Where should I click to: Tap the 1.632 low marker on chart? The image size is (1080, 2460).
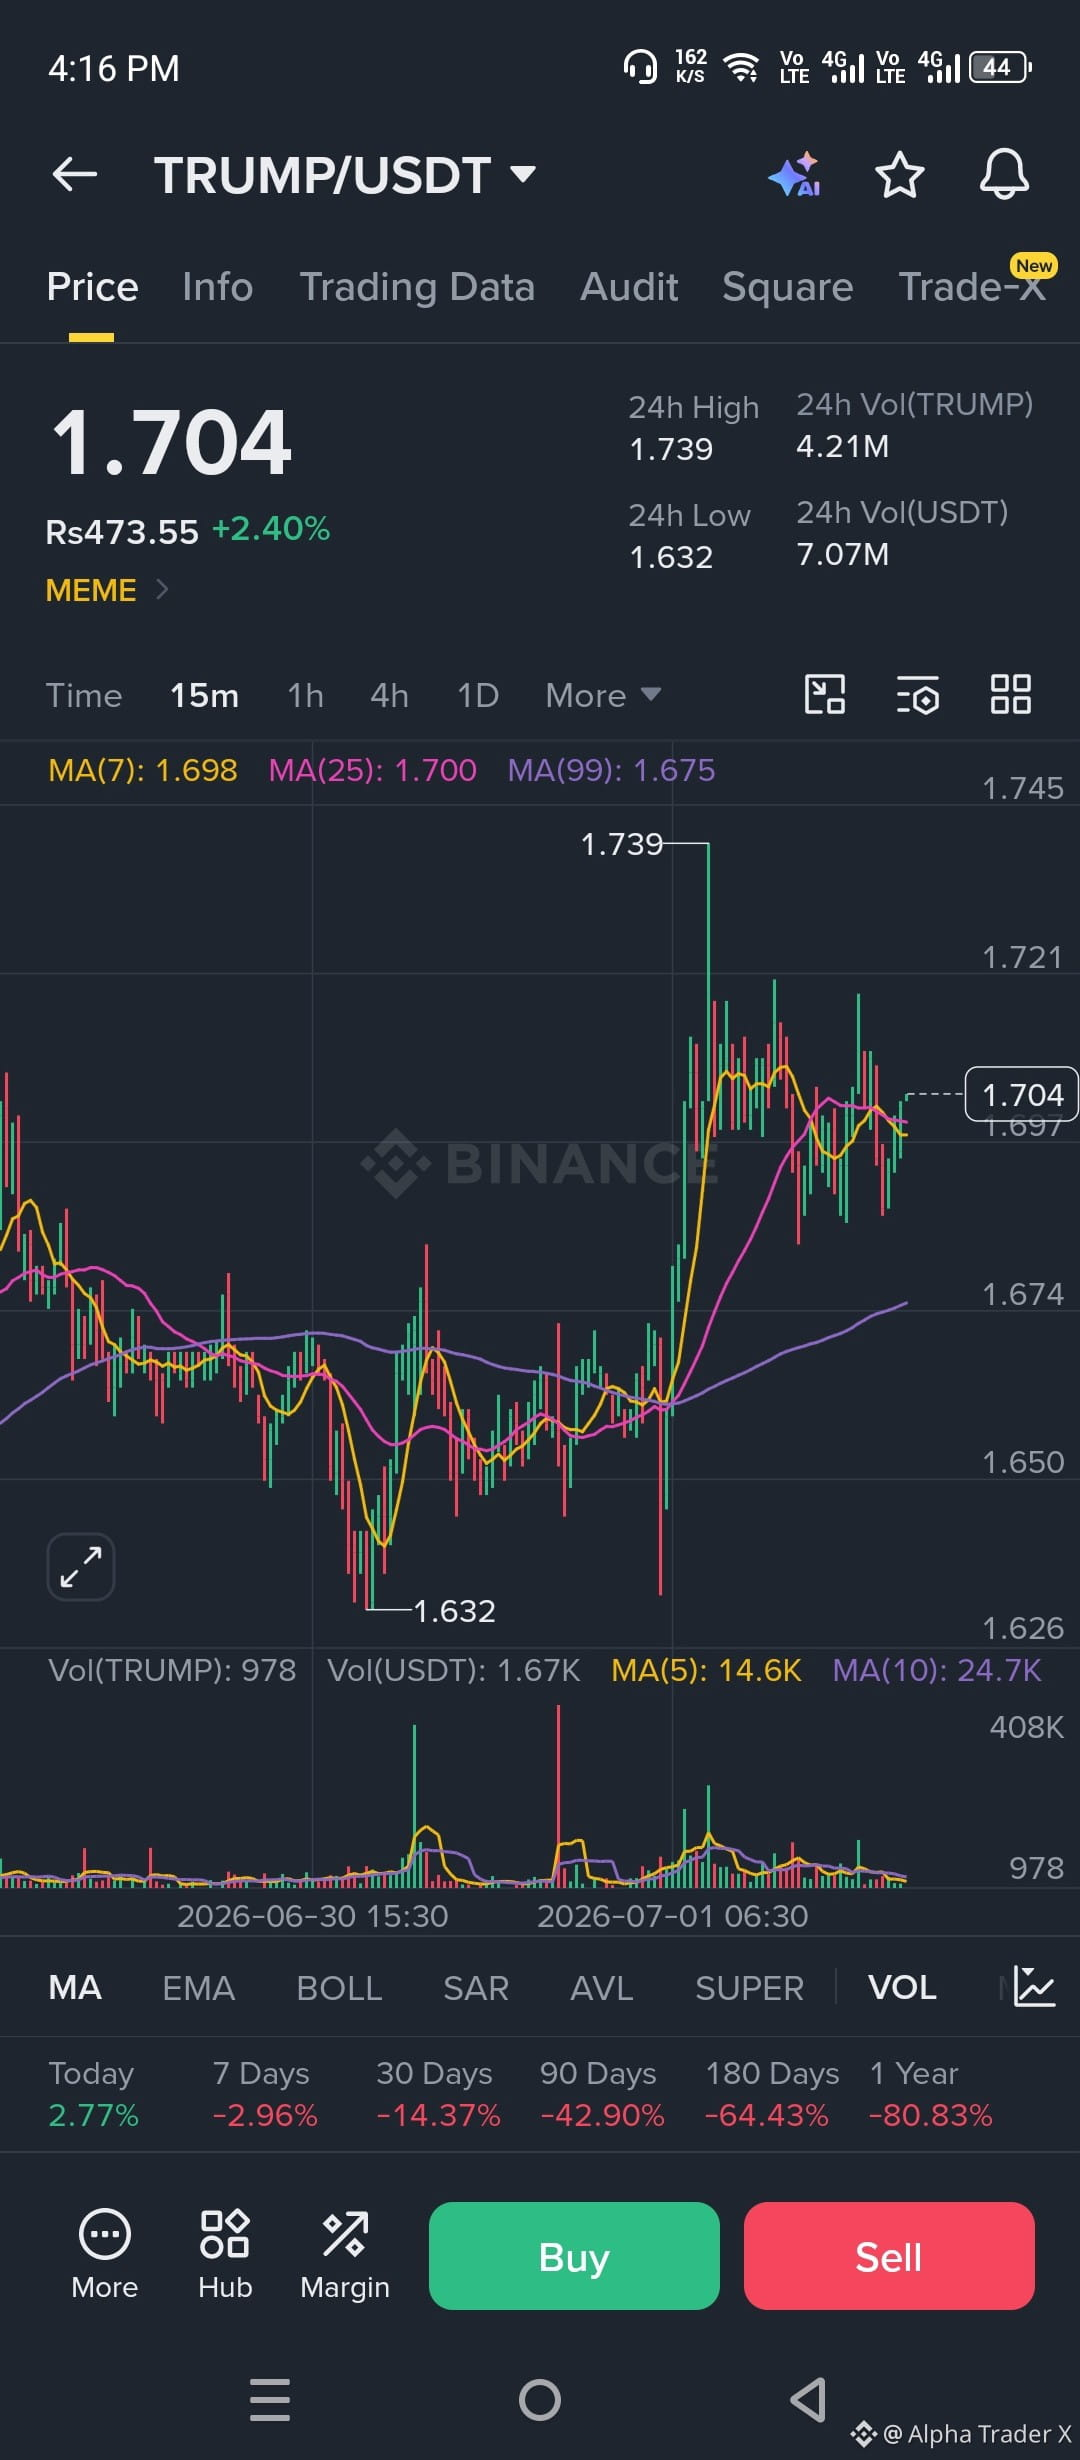coord(455,1611)
